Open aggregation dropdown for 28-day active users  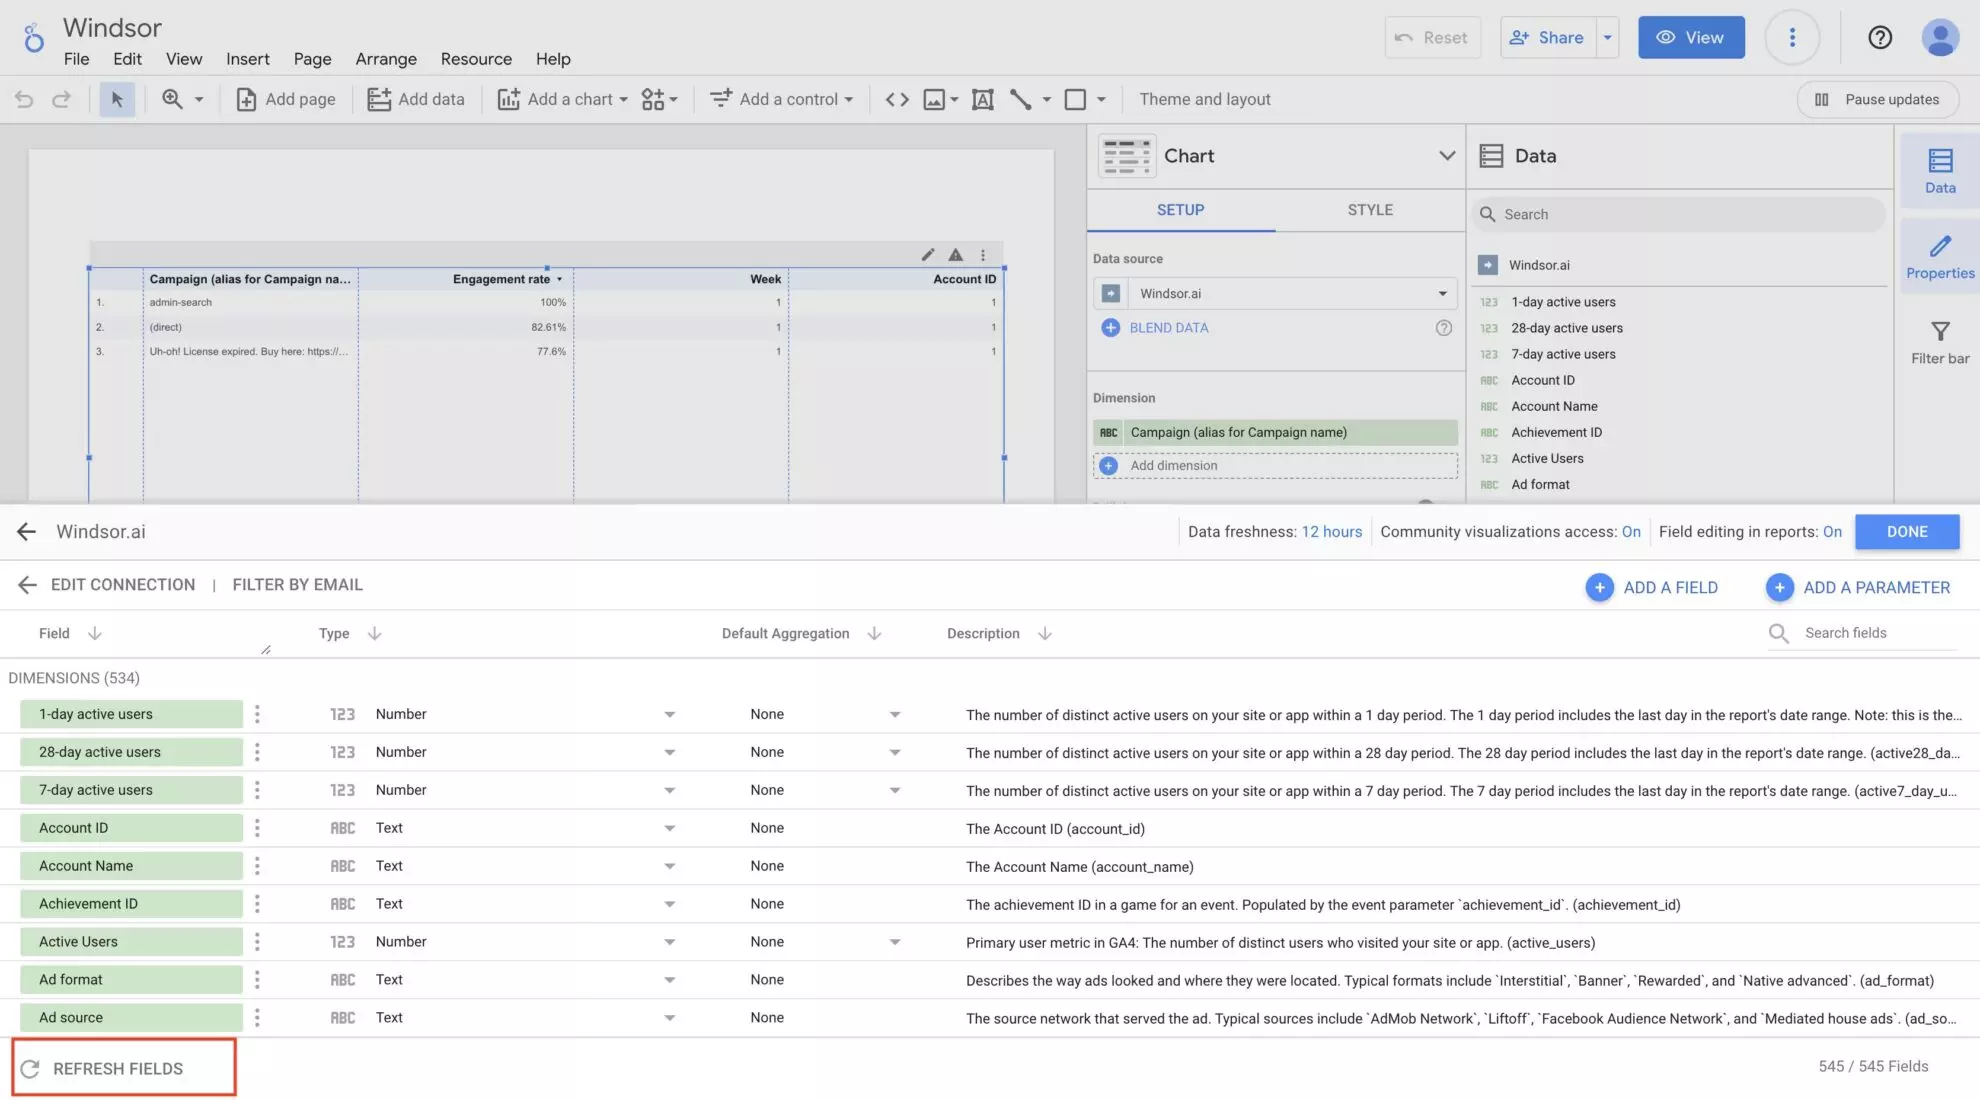pos(894,752)
